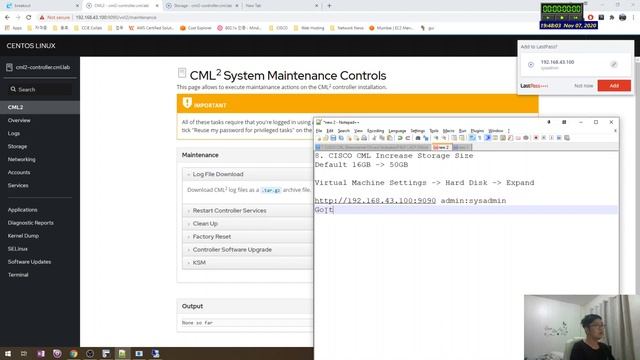Click Not now in LastPass popup
The image size is (640, 360).
pos(583,86)
